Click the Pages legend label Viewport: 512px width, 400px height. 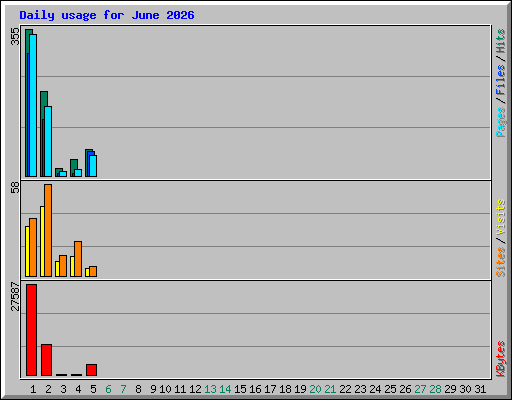coord(500,122)
